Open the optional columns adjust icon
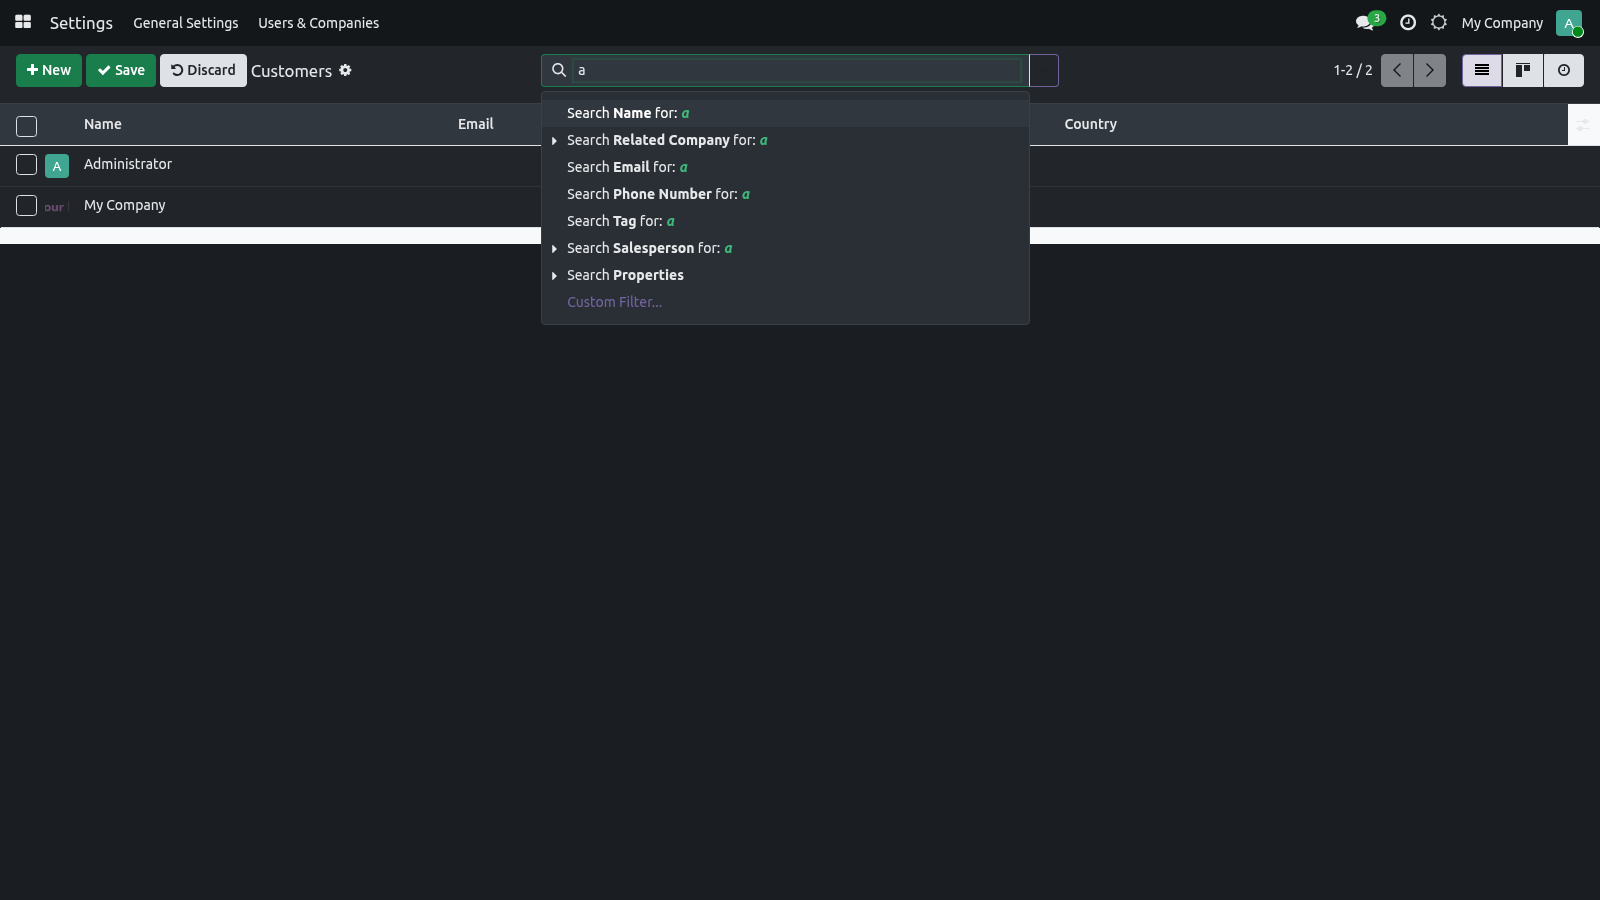The image size is (1600, 900). click(1583, 125)
